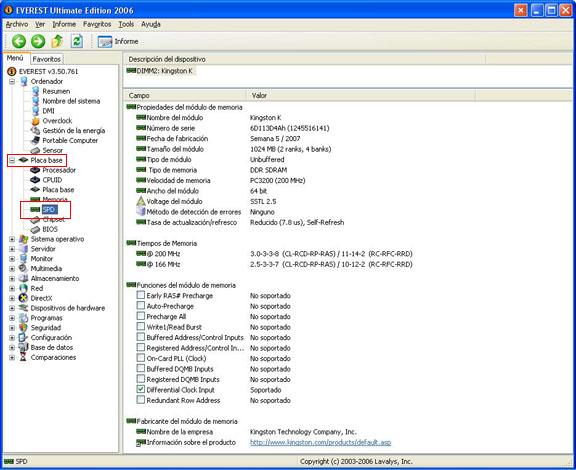The width and height of the screenshot is (576, 470).
Task: Expand the Sistema operativo node
Action: (12, 239)
